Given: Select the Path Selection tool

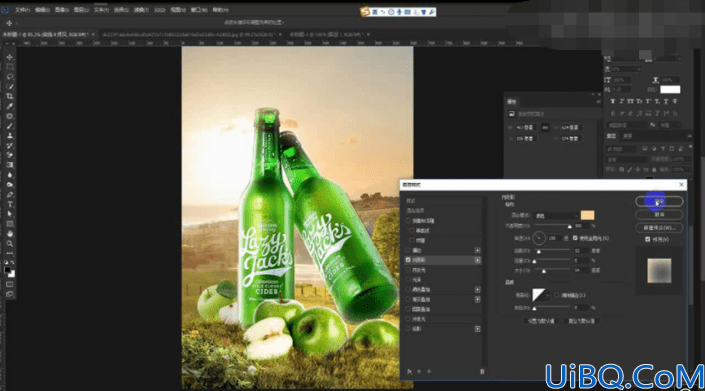Looking at the screenshot, I should 9,214.
